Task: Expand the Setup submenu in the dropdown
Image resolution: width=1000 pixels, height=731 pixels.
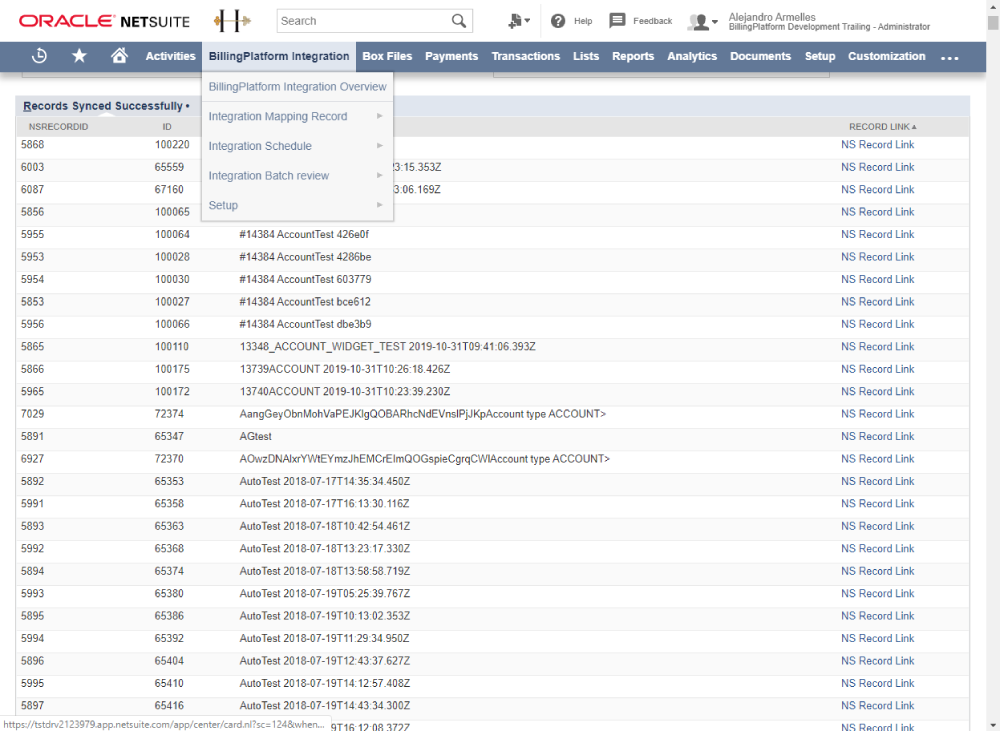Action: [x=297, y=205]
